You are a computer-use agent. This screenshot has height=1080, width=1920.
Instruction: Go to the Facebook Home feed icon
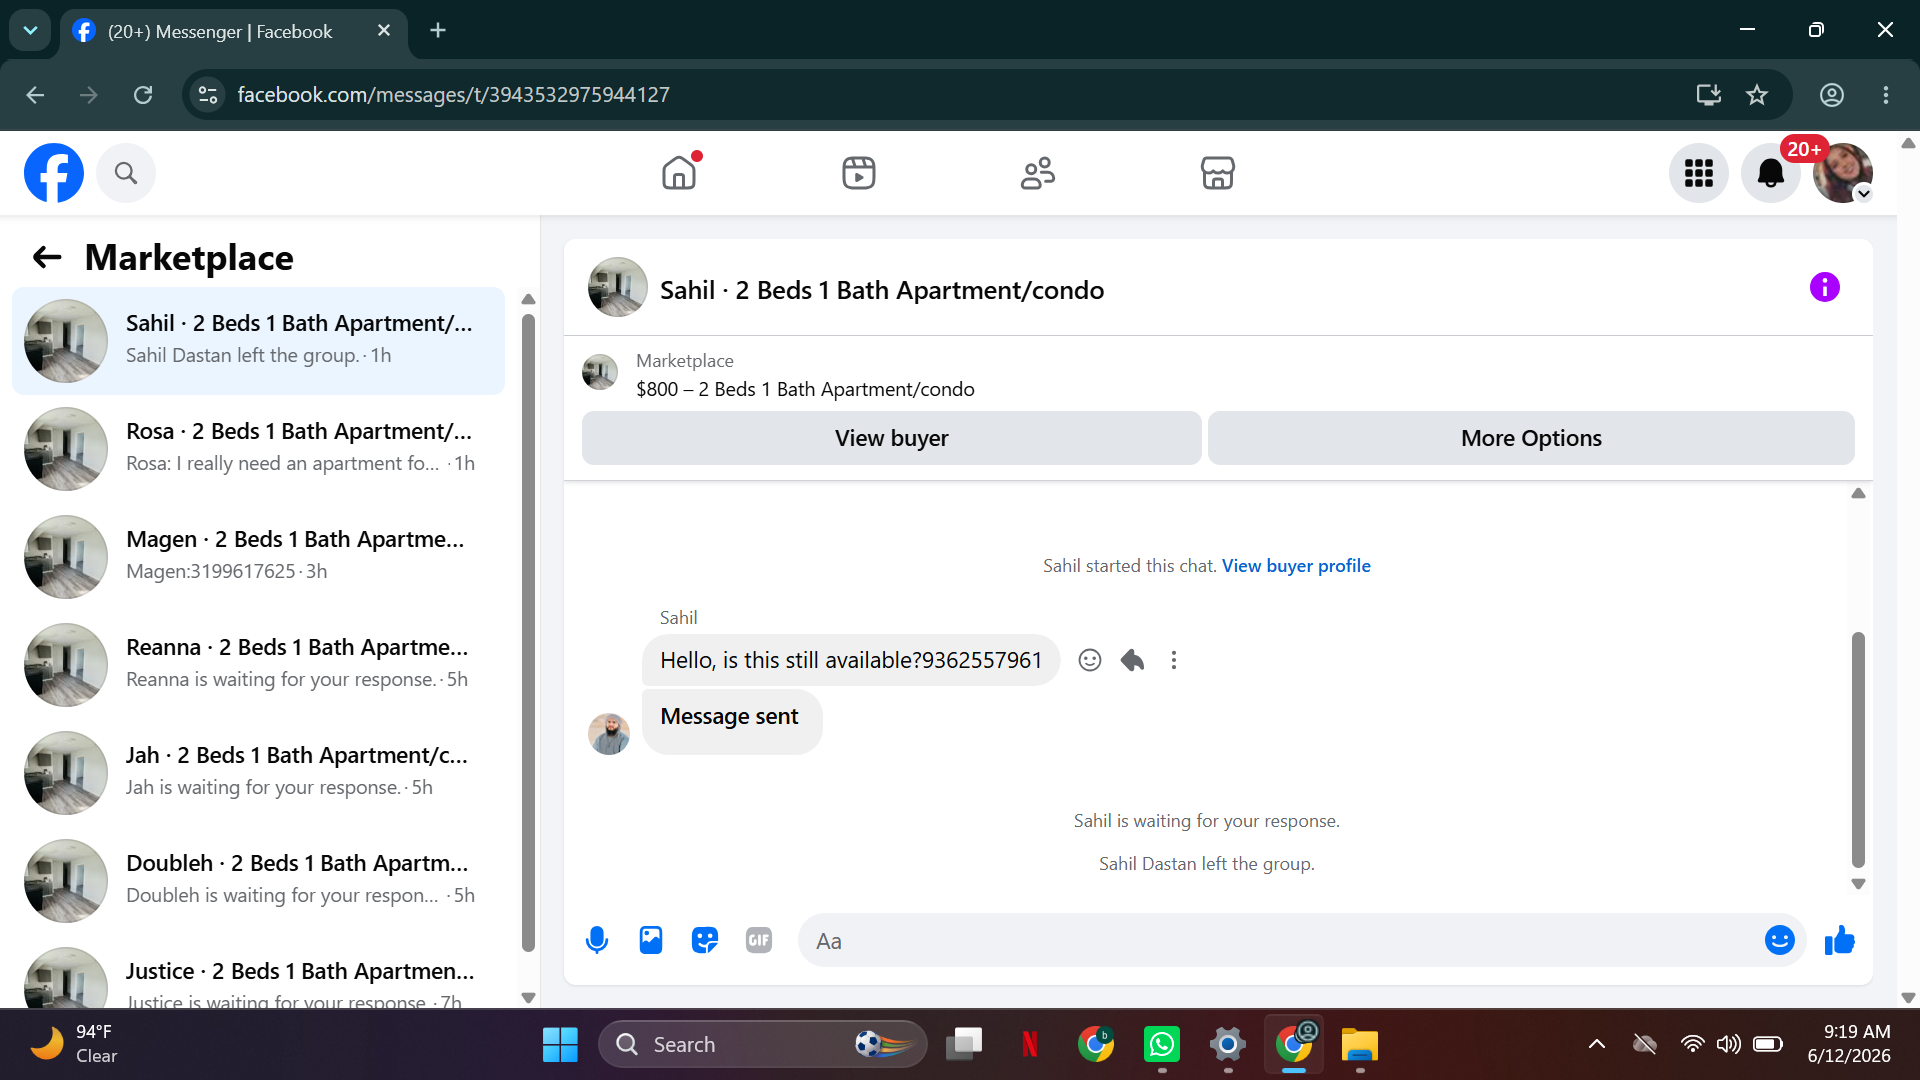[679, 173]
